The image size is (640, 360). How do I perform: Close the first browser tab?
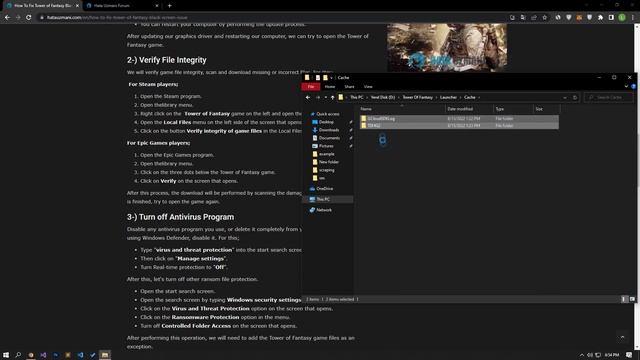pyautogui.click(x=77, y=6)
